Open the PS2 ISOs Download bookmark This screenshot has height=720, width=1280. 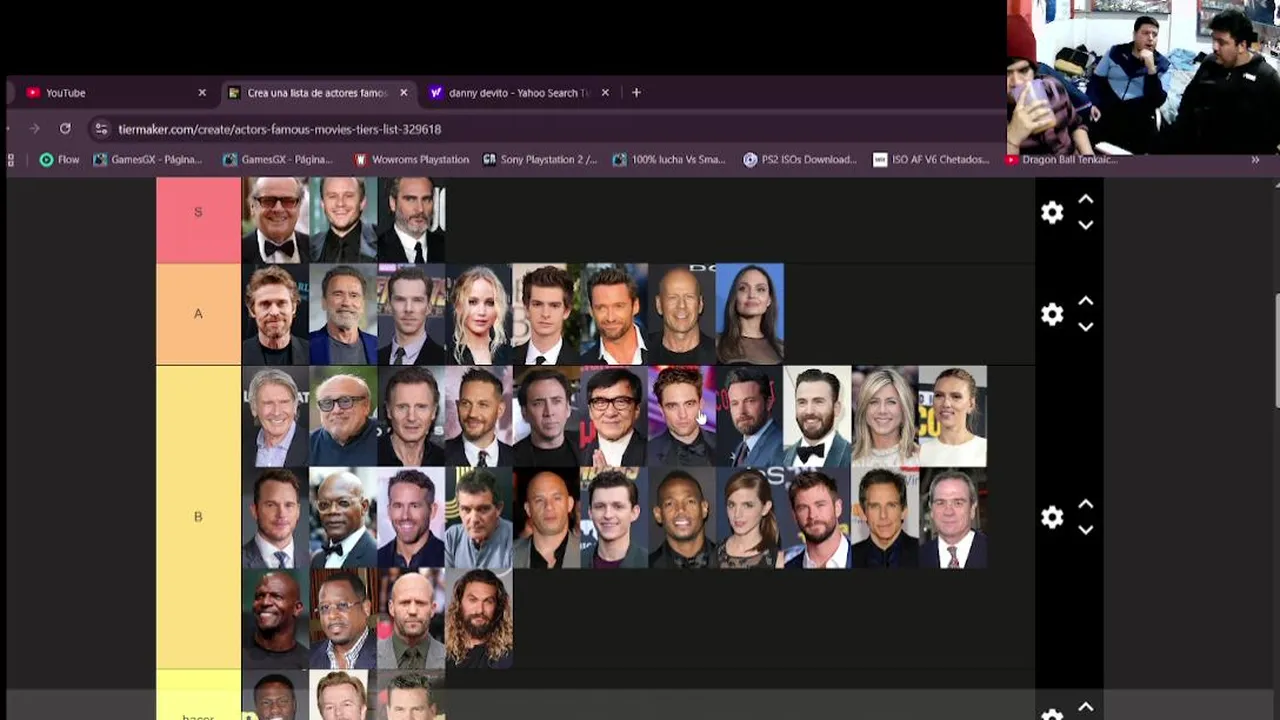coord(800,159)
